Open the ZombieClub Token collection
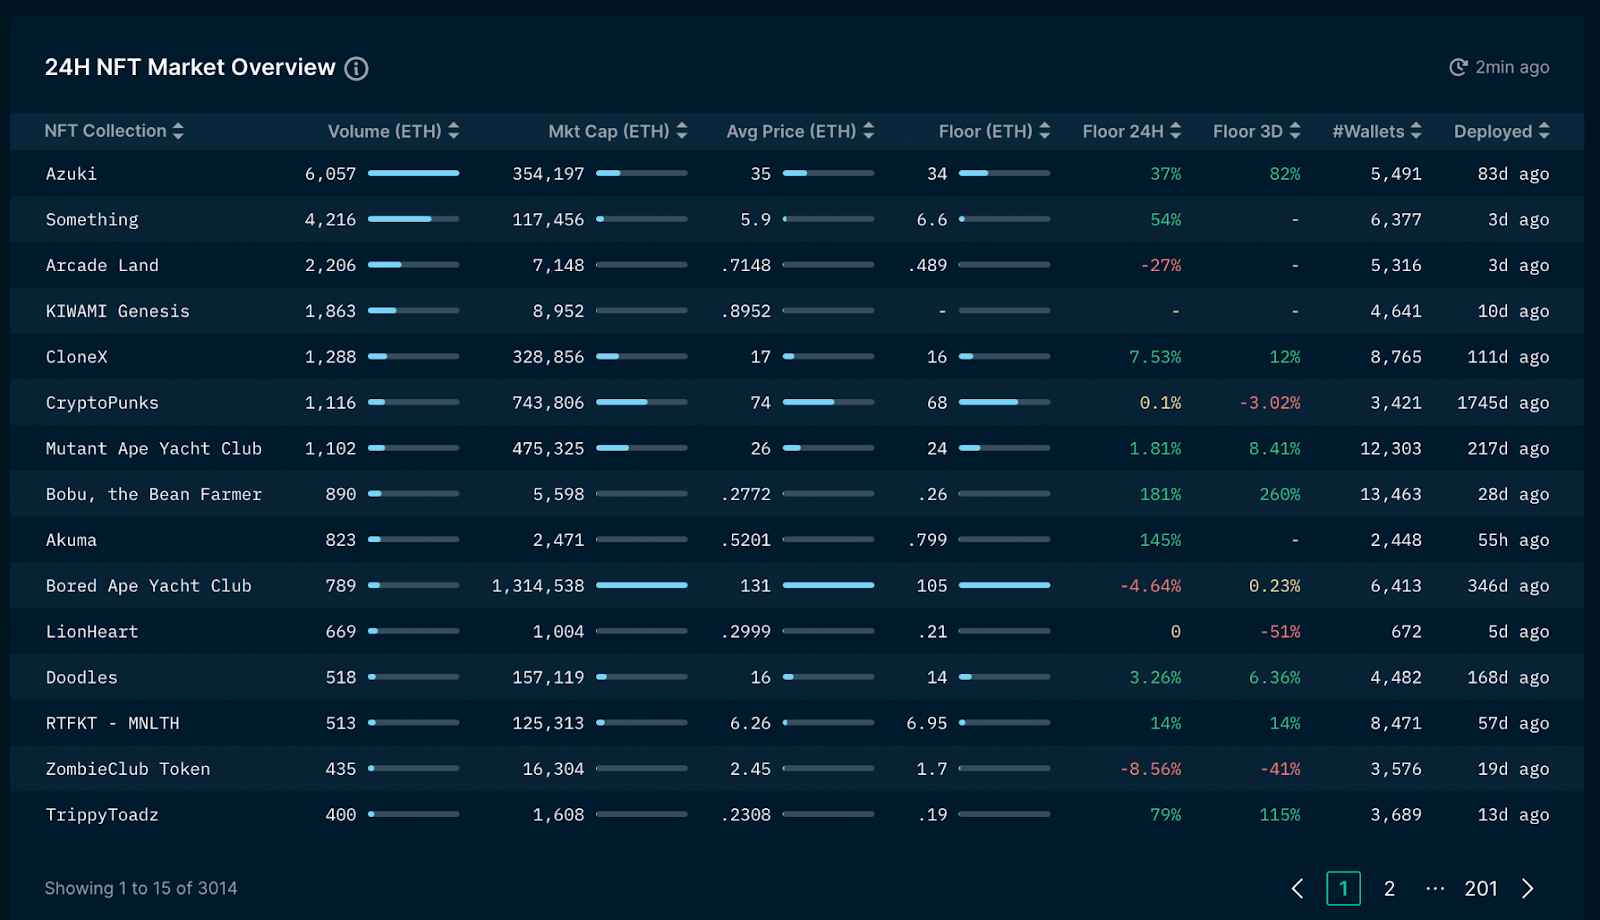 click(128, 769)
